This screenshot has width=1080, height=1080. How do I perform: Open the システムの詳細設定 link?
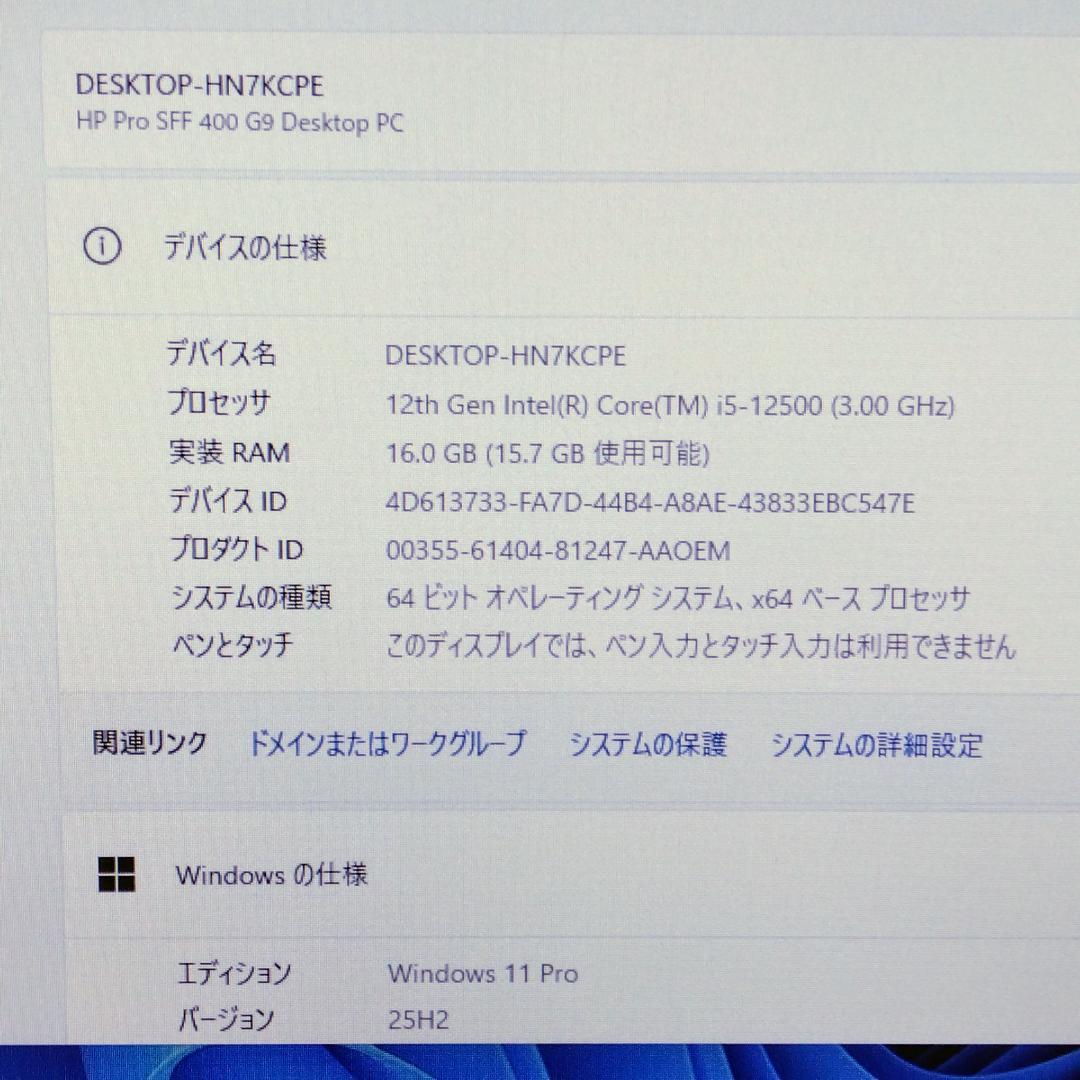[877, 745]
